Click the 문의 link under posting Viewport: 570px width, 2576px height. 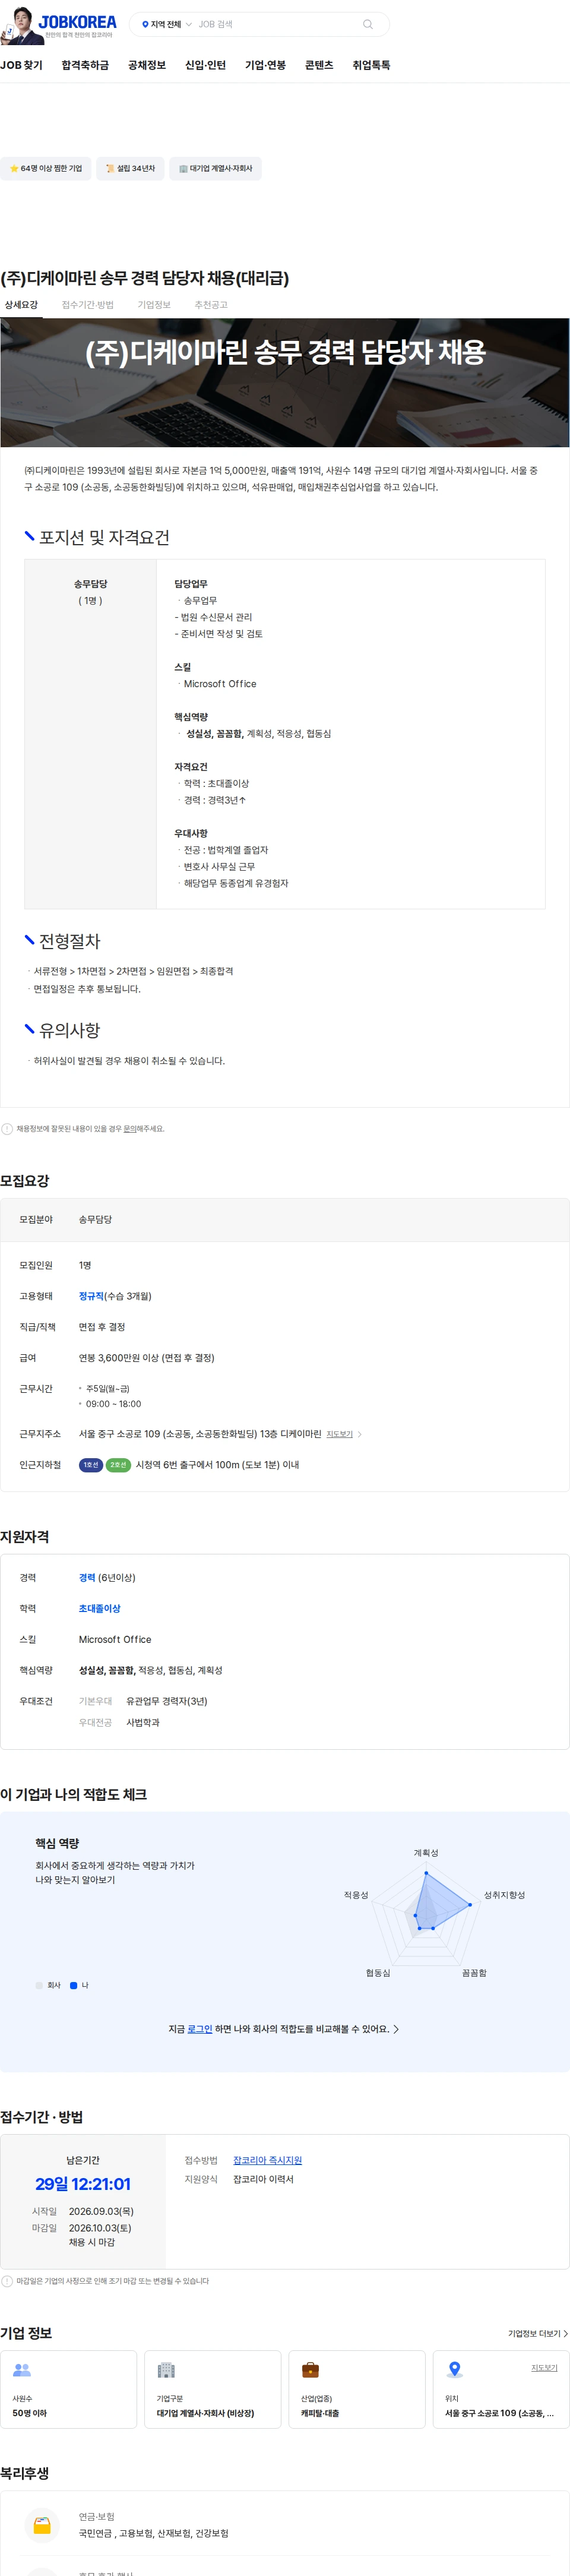tap(130, 1129)
